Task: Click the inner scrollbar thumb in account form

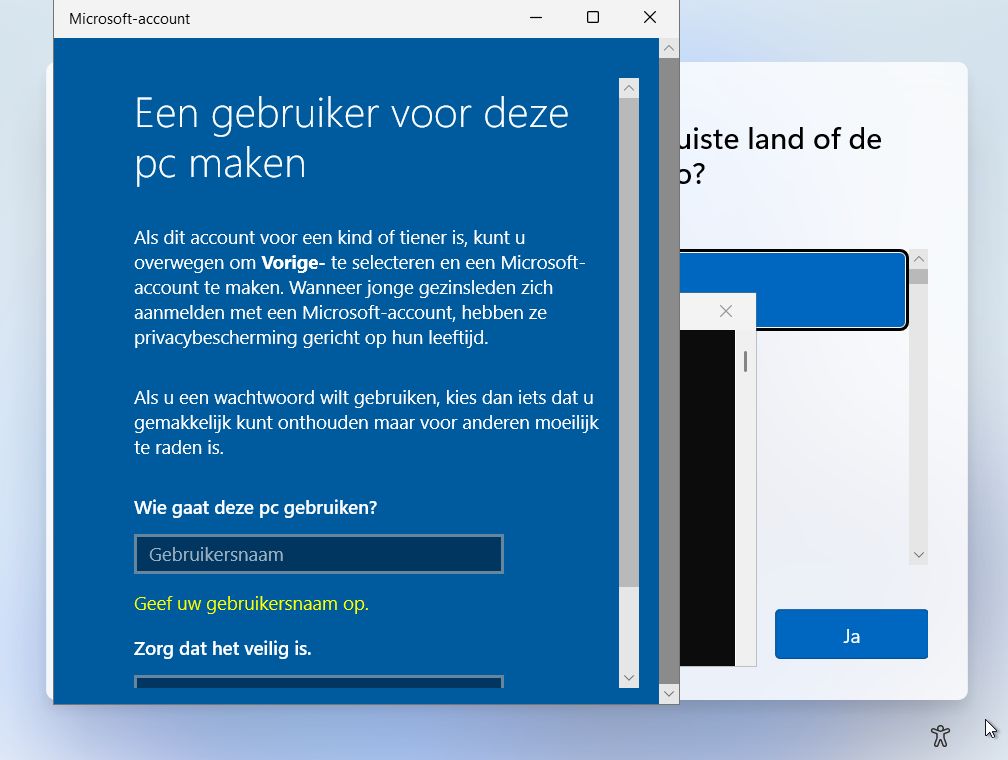Action: (x=629, y=342)
